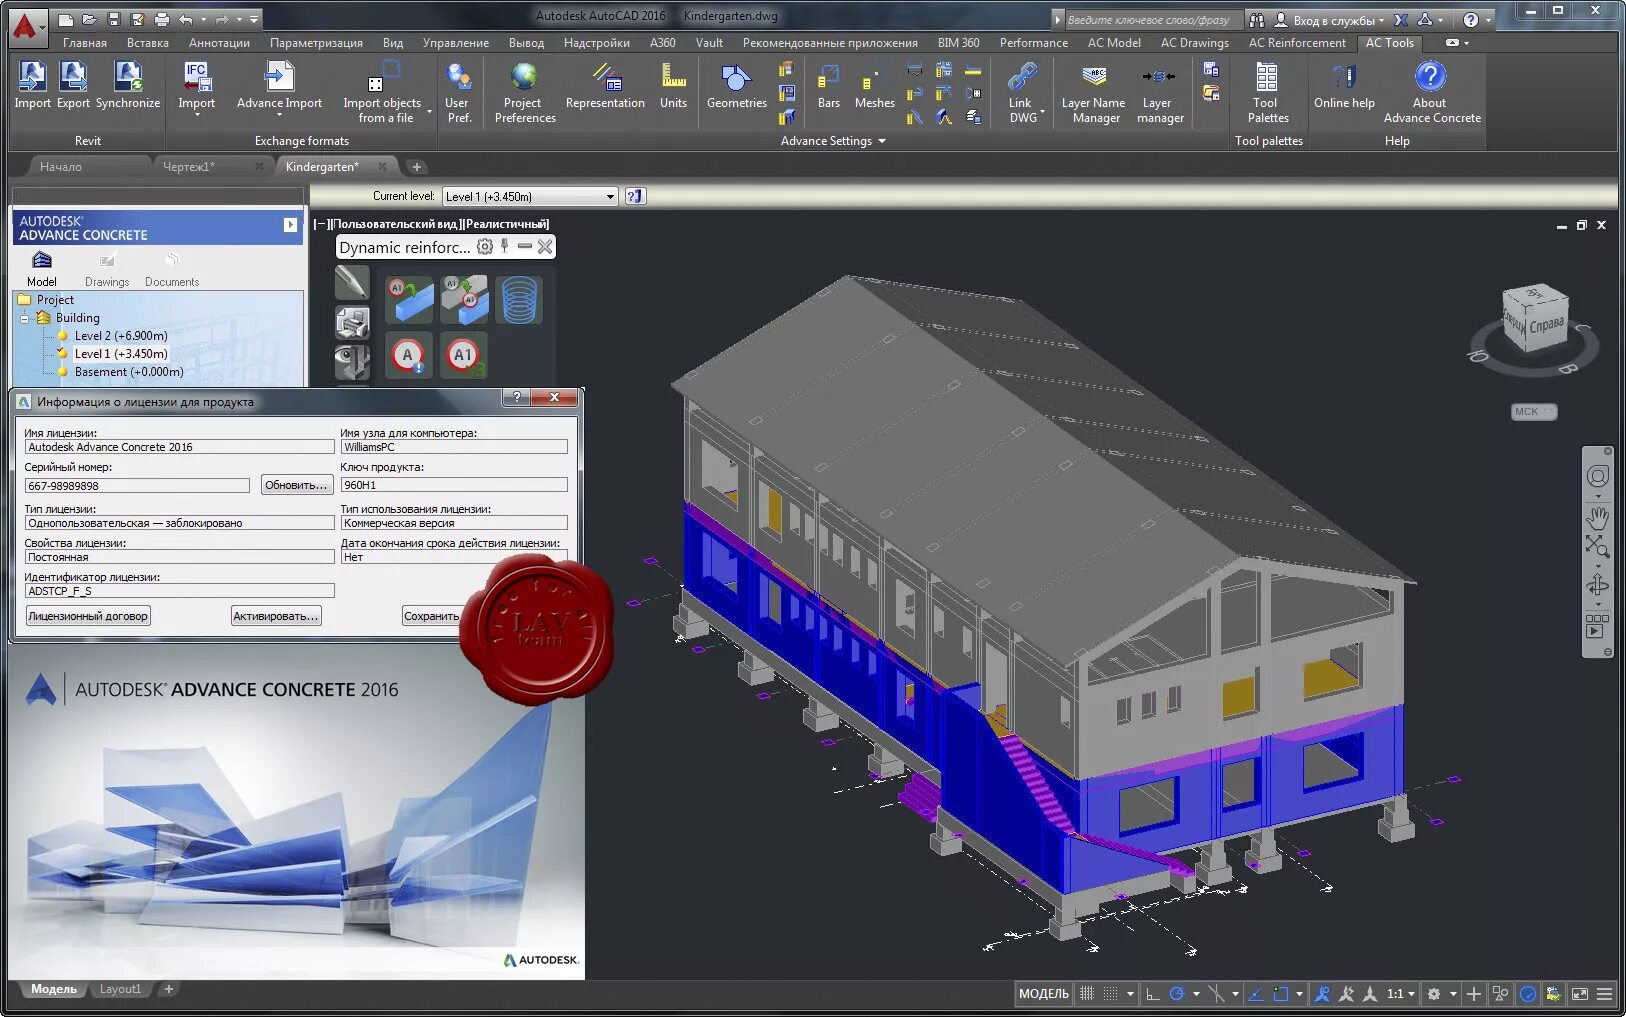Screen dimensions: 1626x1017
Task: Click the print icon in Quick Access toolbar
Action: [x=161, y=19]
